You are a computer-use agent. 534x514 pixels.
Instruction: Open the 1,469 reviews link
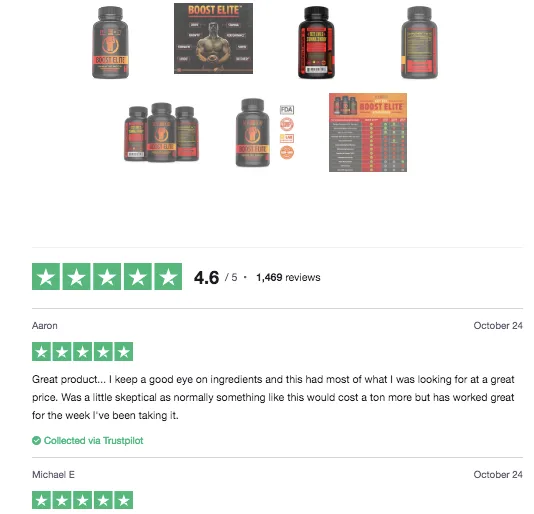tap(288, 277)
